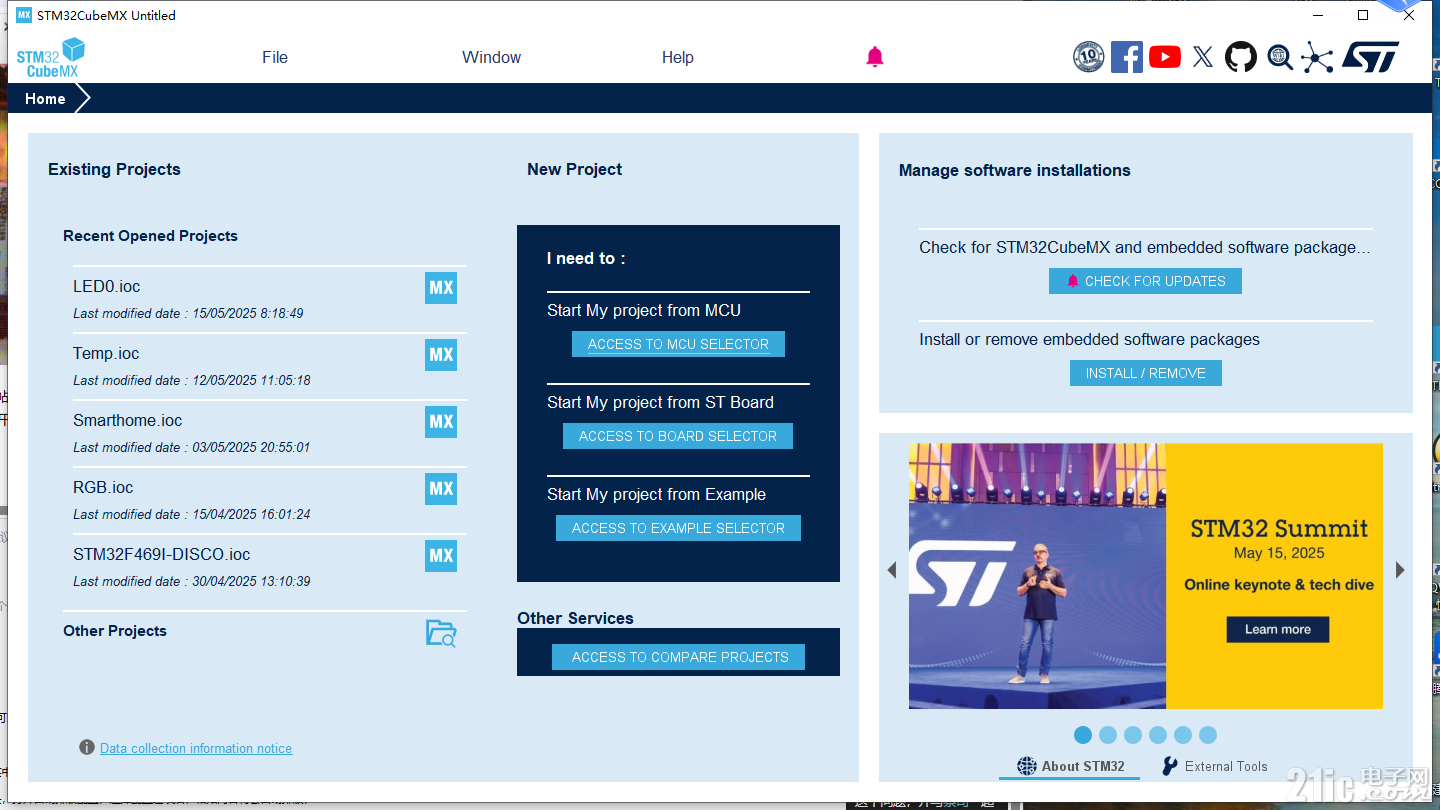Select the fifth carousel dot
The width and height of the screenshot is (1440, 810).
pos(1183,735)
